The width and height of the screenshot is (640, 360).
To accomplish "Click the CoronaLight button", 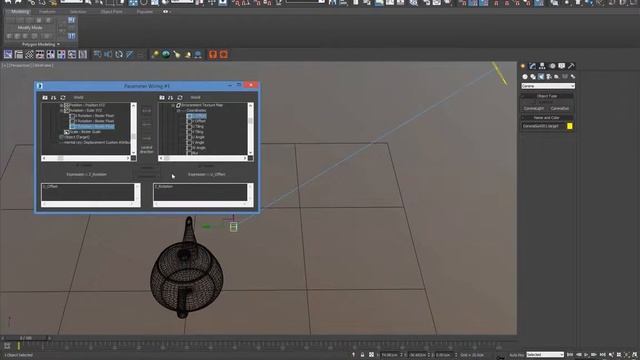I will pyautogui.click(x=534, y=109).
